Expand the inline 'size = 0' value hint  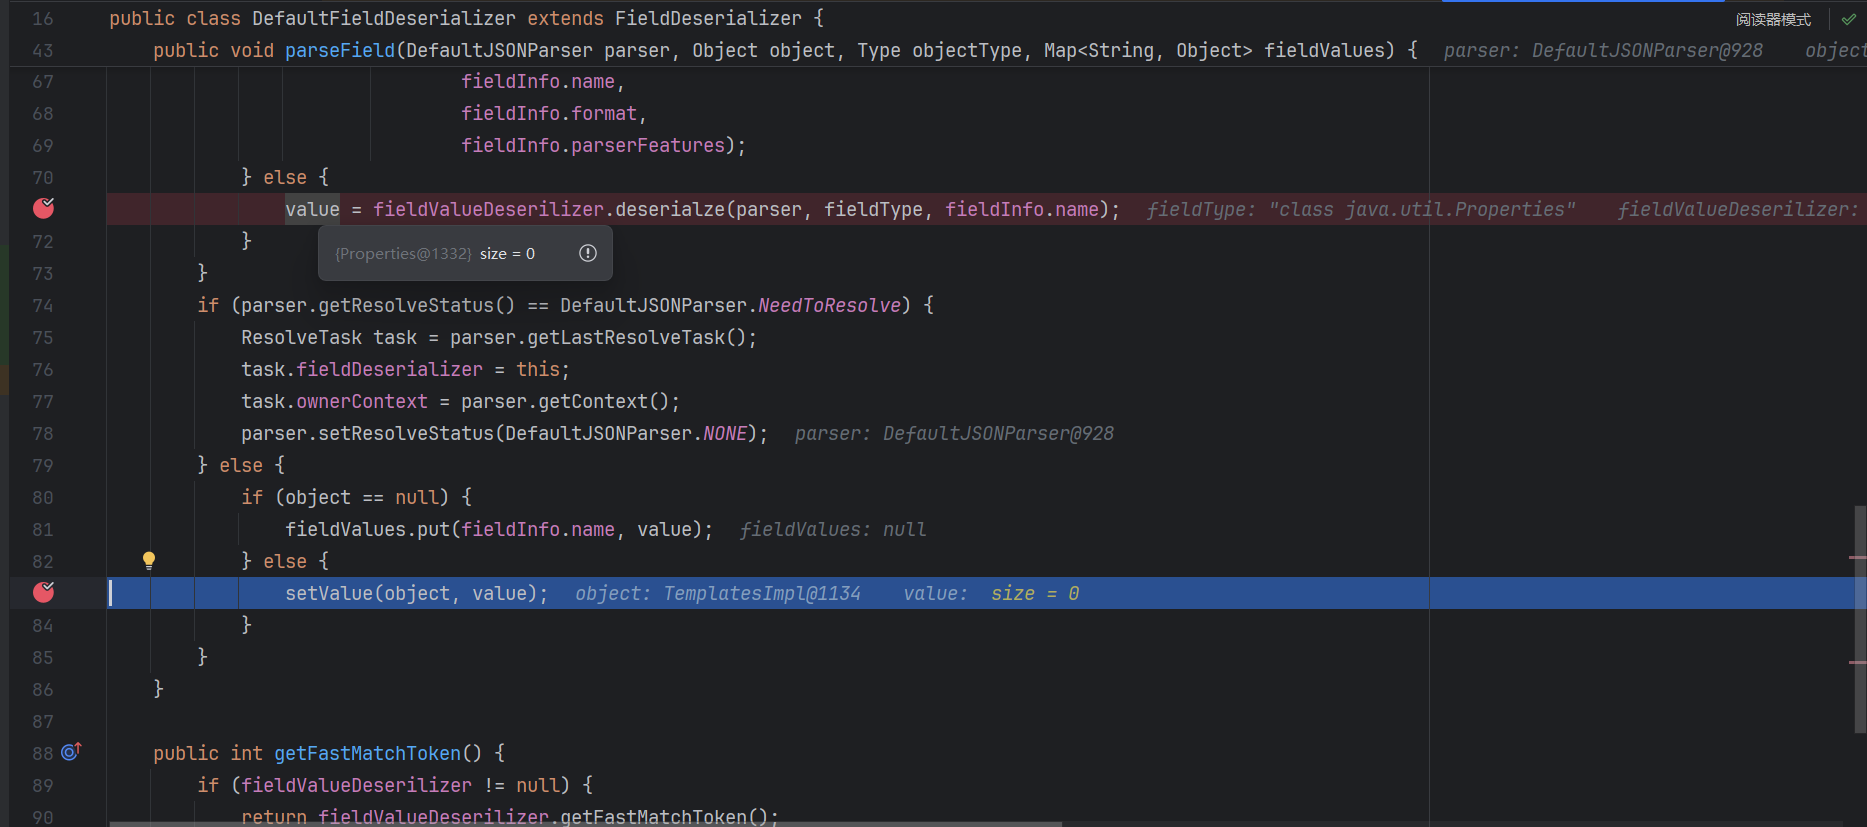1034,594
